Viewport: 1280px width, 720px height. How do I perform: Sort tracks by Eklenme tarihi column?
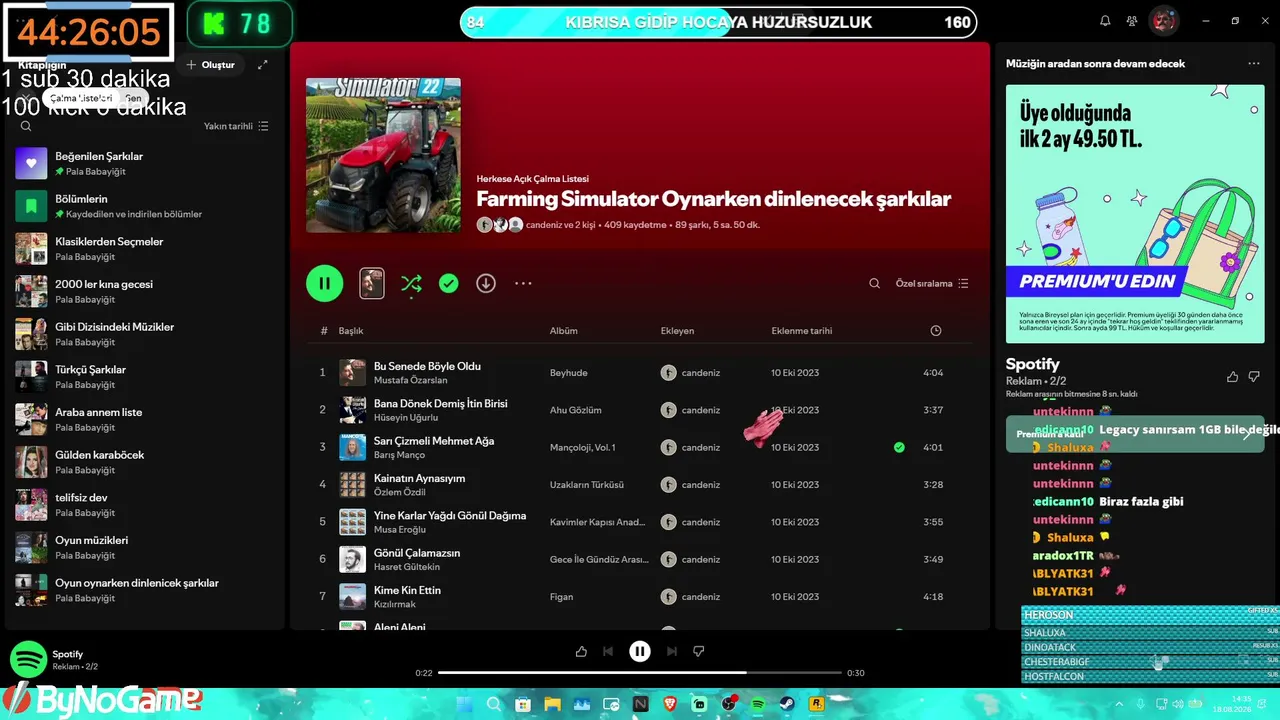[x=801, y=331]
